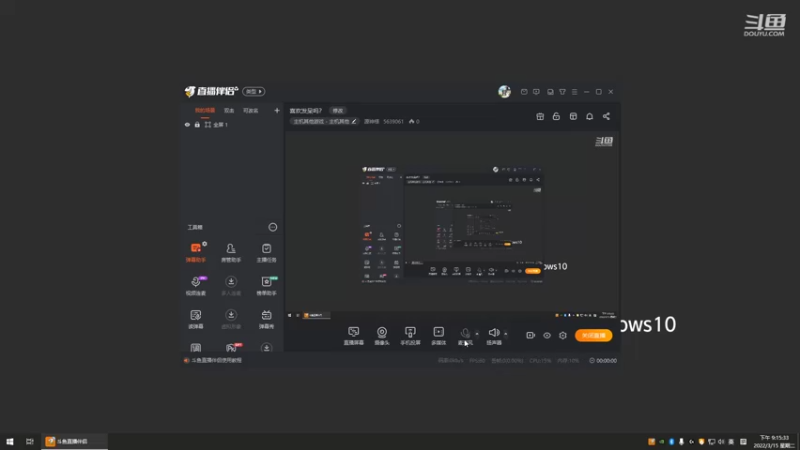Open the mail icon in title bar
The width and height of the screenshot is (800, 450).
coord(524,92)
